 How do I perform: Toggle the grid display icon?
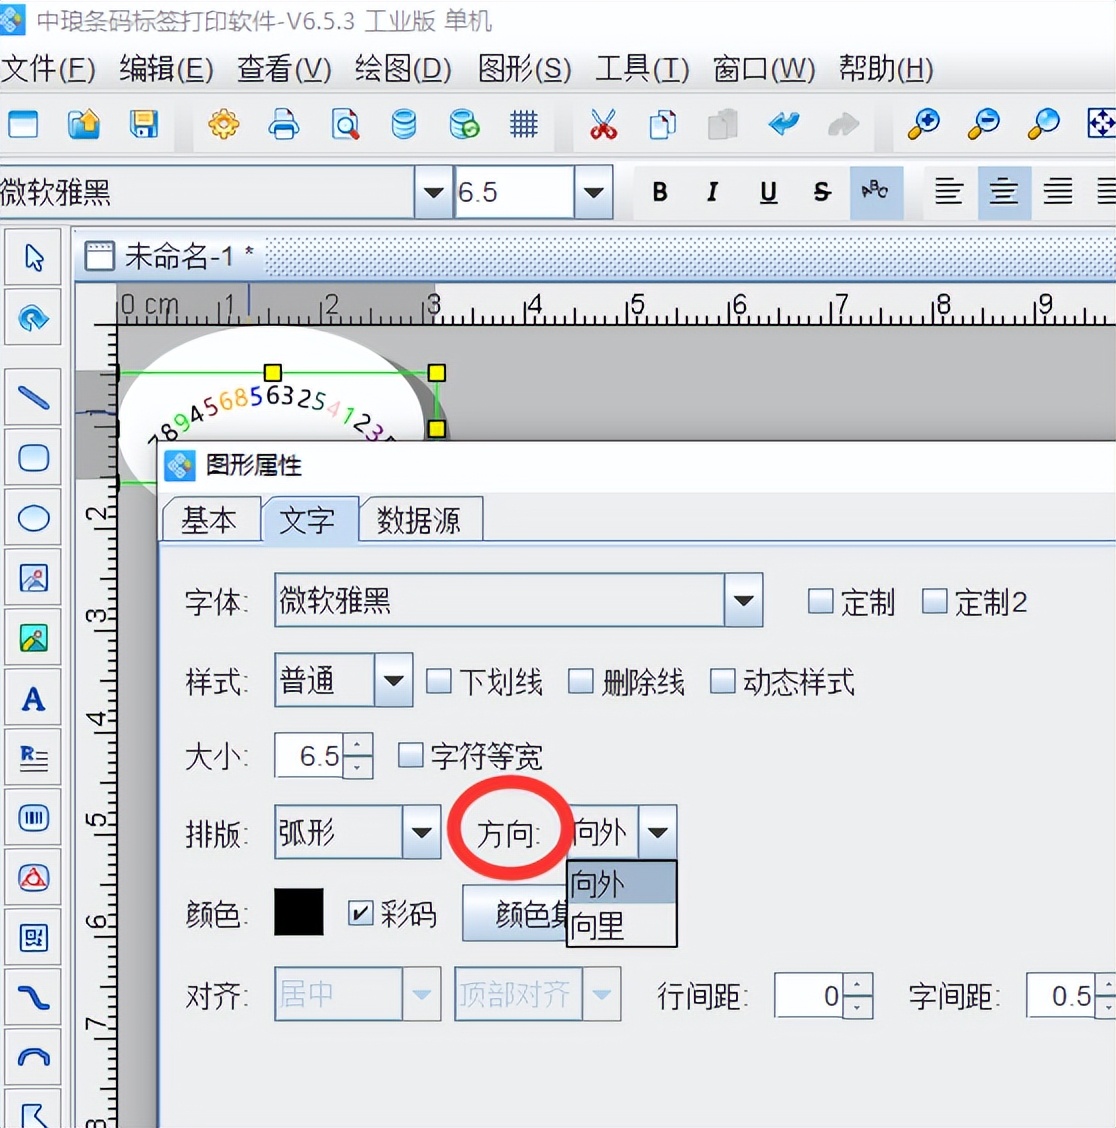(x=524, y=124)
